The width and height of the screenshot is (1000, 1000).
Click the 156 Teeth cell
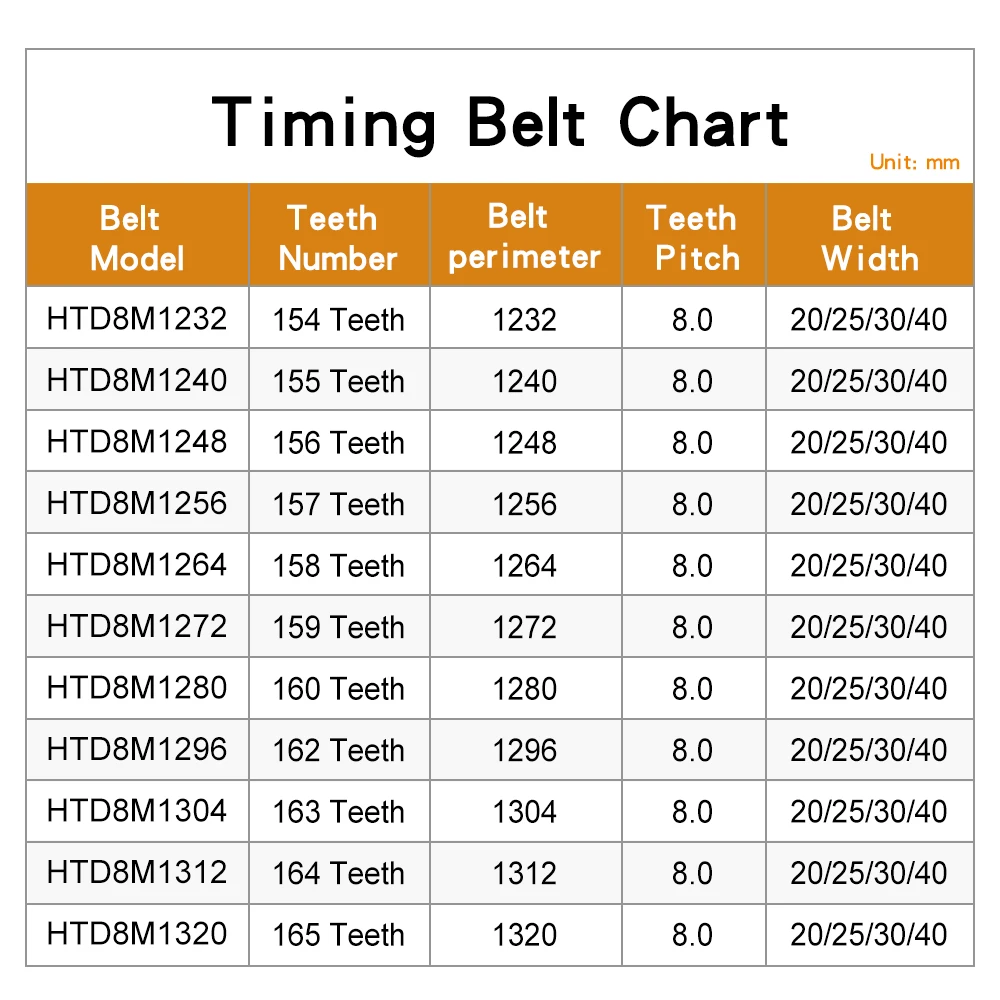[x=339, y=442]
